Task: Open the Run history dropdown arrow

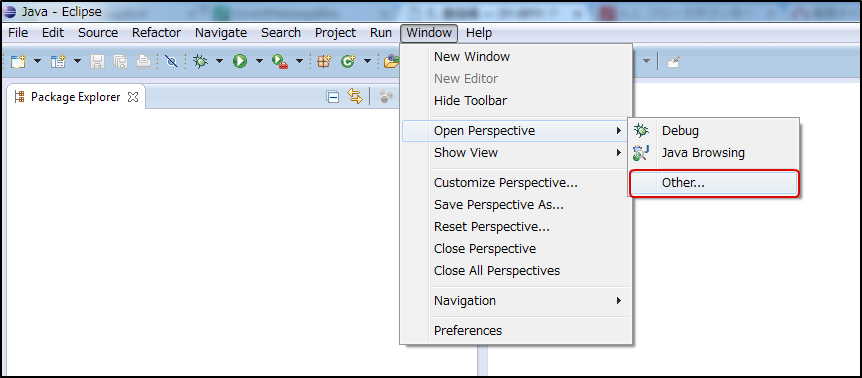Action: (x=259, y=62)
